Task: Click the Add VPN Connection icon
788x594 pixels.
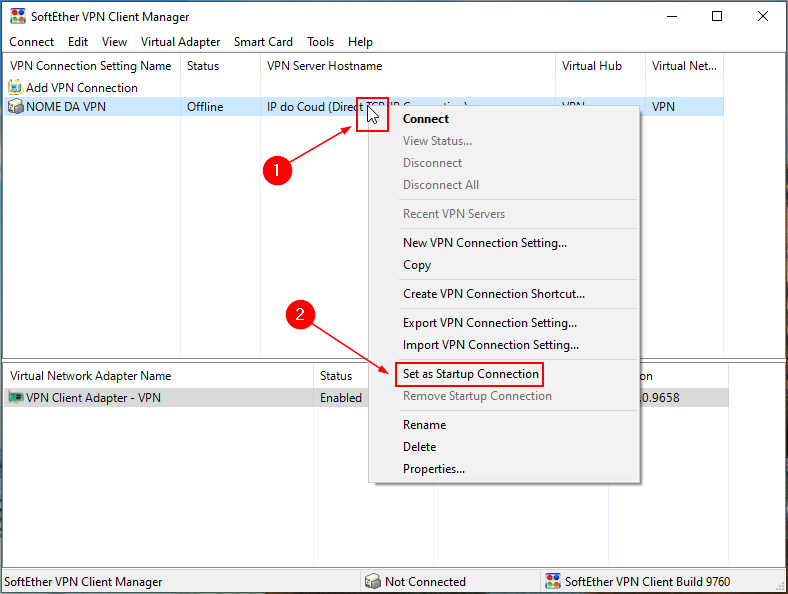Action: (x=16, y=87)
